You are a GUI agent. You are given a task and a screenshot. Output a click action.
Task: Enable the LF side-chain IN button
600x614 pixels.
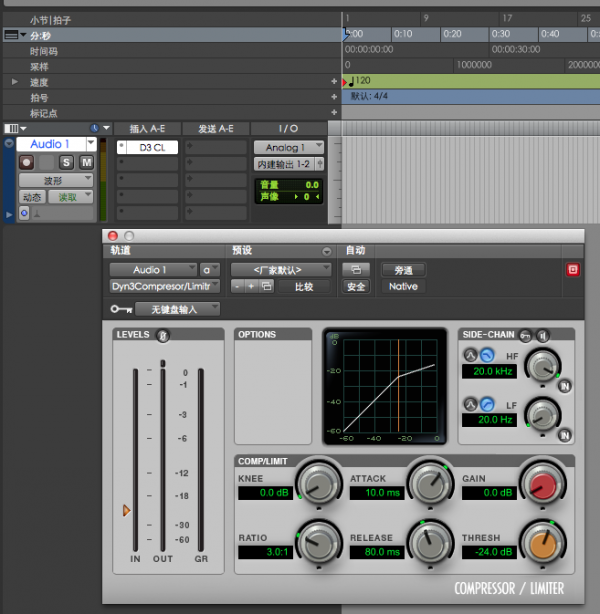pos(565,435)
